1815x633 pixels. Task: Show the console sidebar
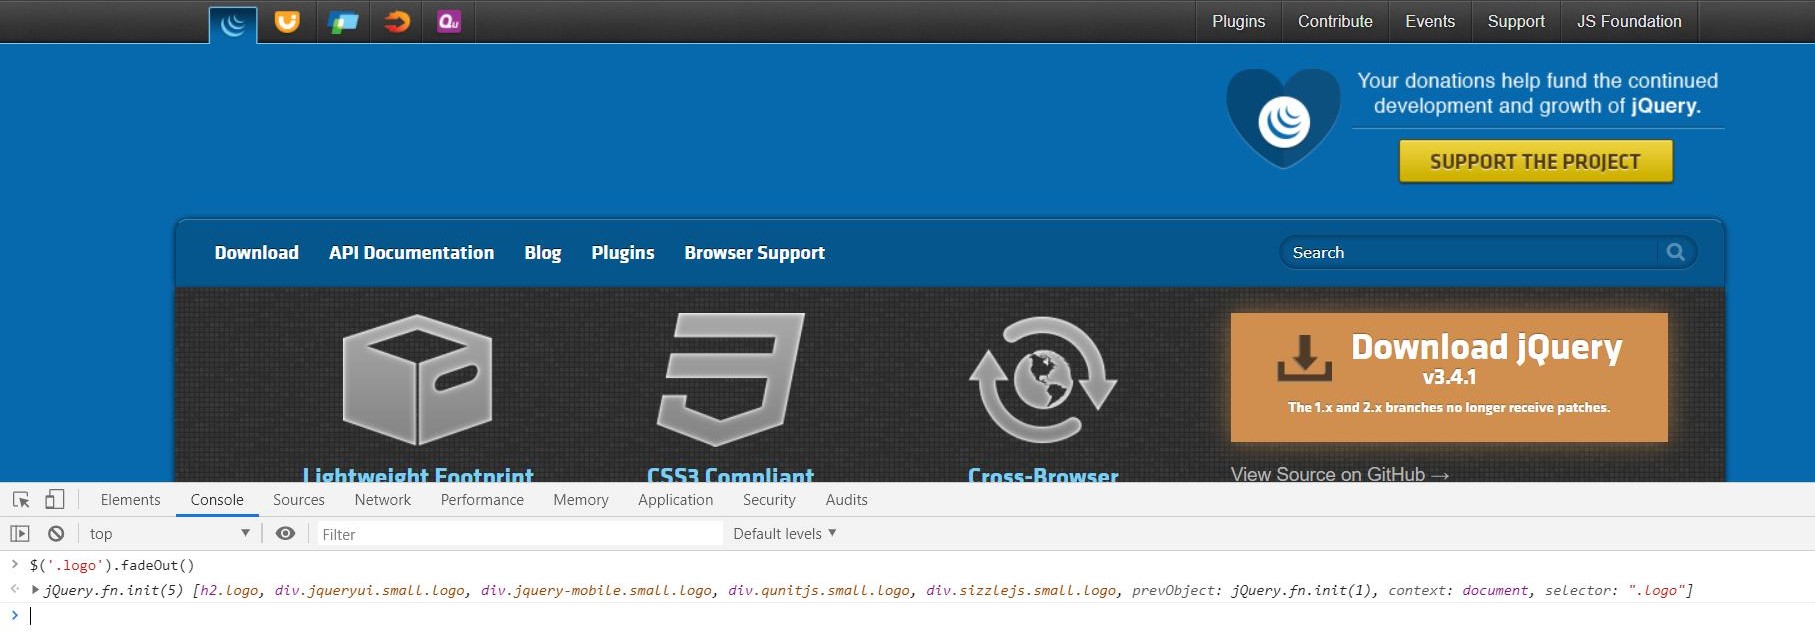point(20,533)
